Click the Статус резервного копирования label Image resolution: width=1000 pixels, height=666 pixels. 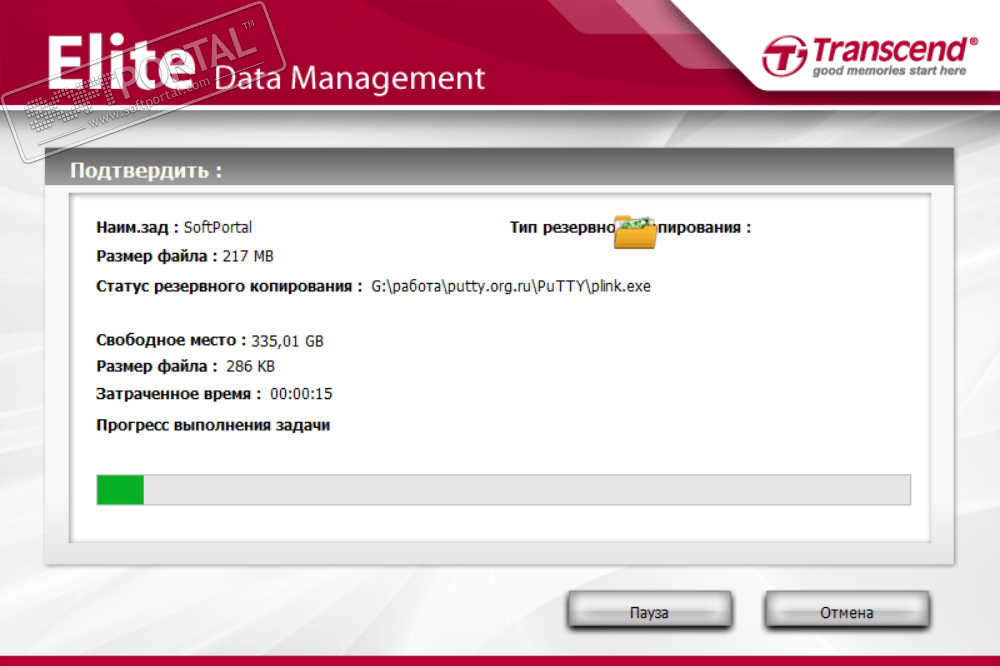(229, 286)
